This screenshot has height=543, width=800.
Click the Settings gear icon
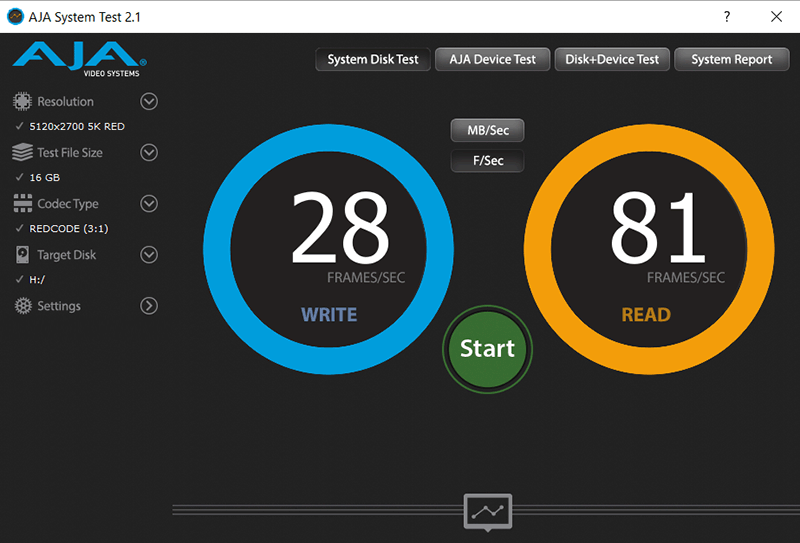click(x=23, y=306)
